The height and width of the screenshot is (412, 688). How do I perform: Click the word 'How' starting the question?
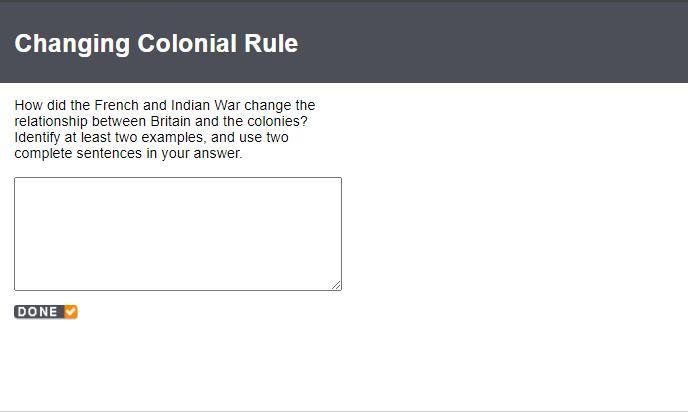click(29, 105)
